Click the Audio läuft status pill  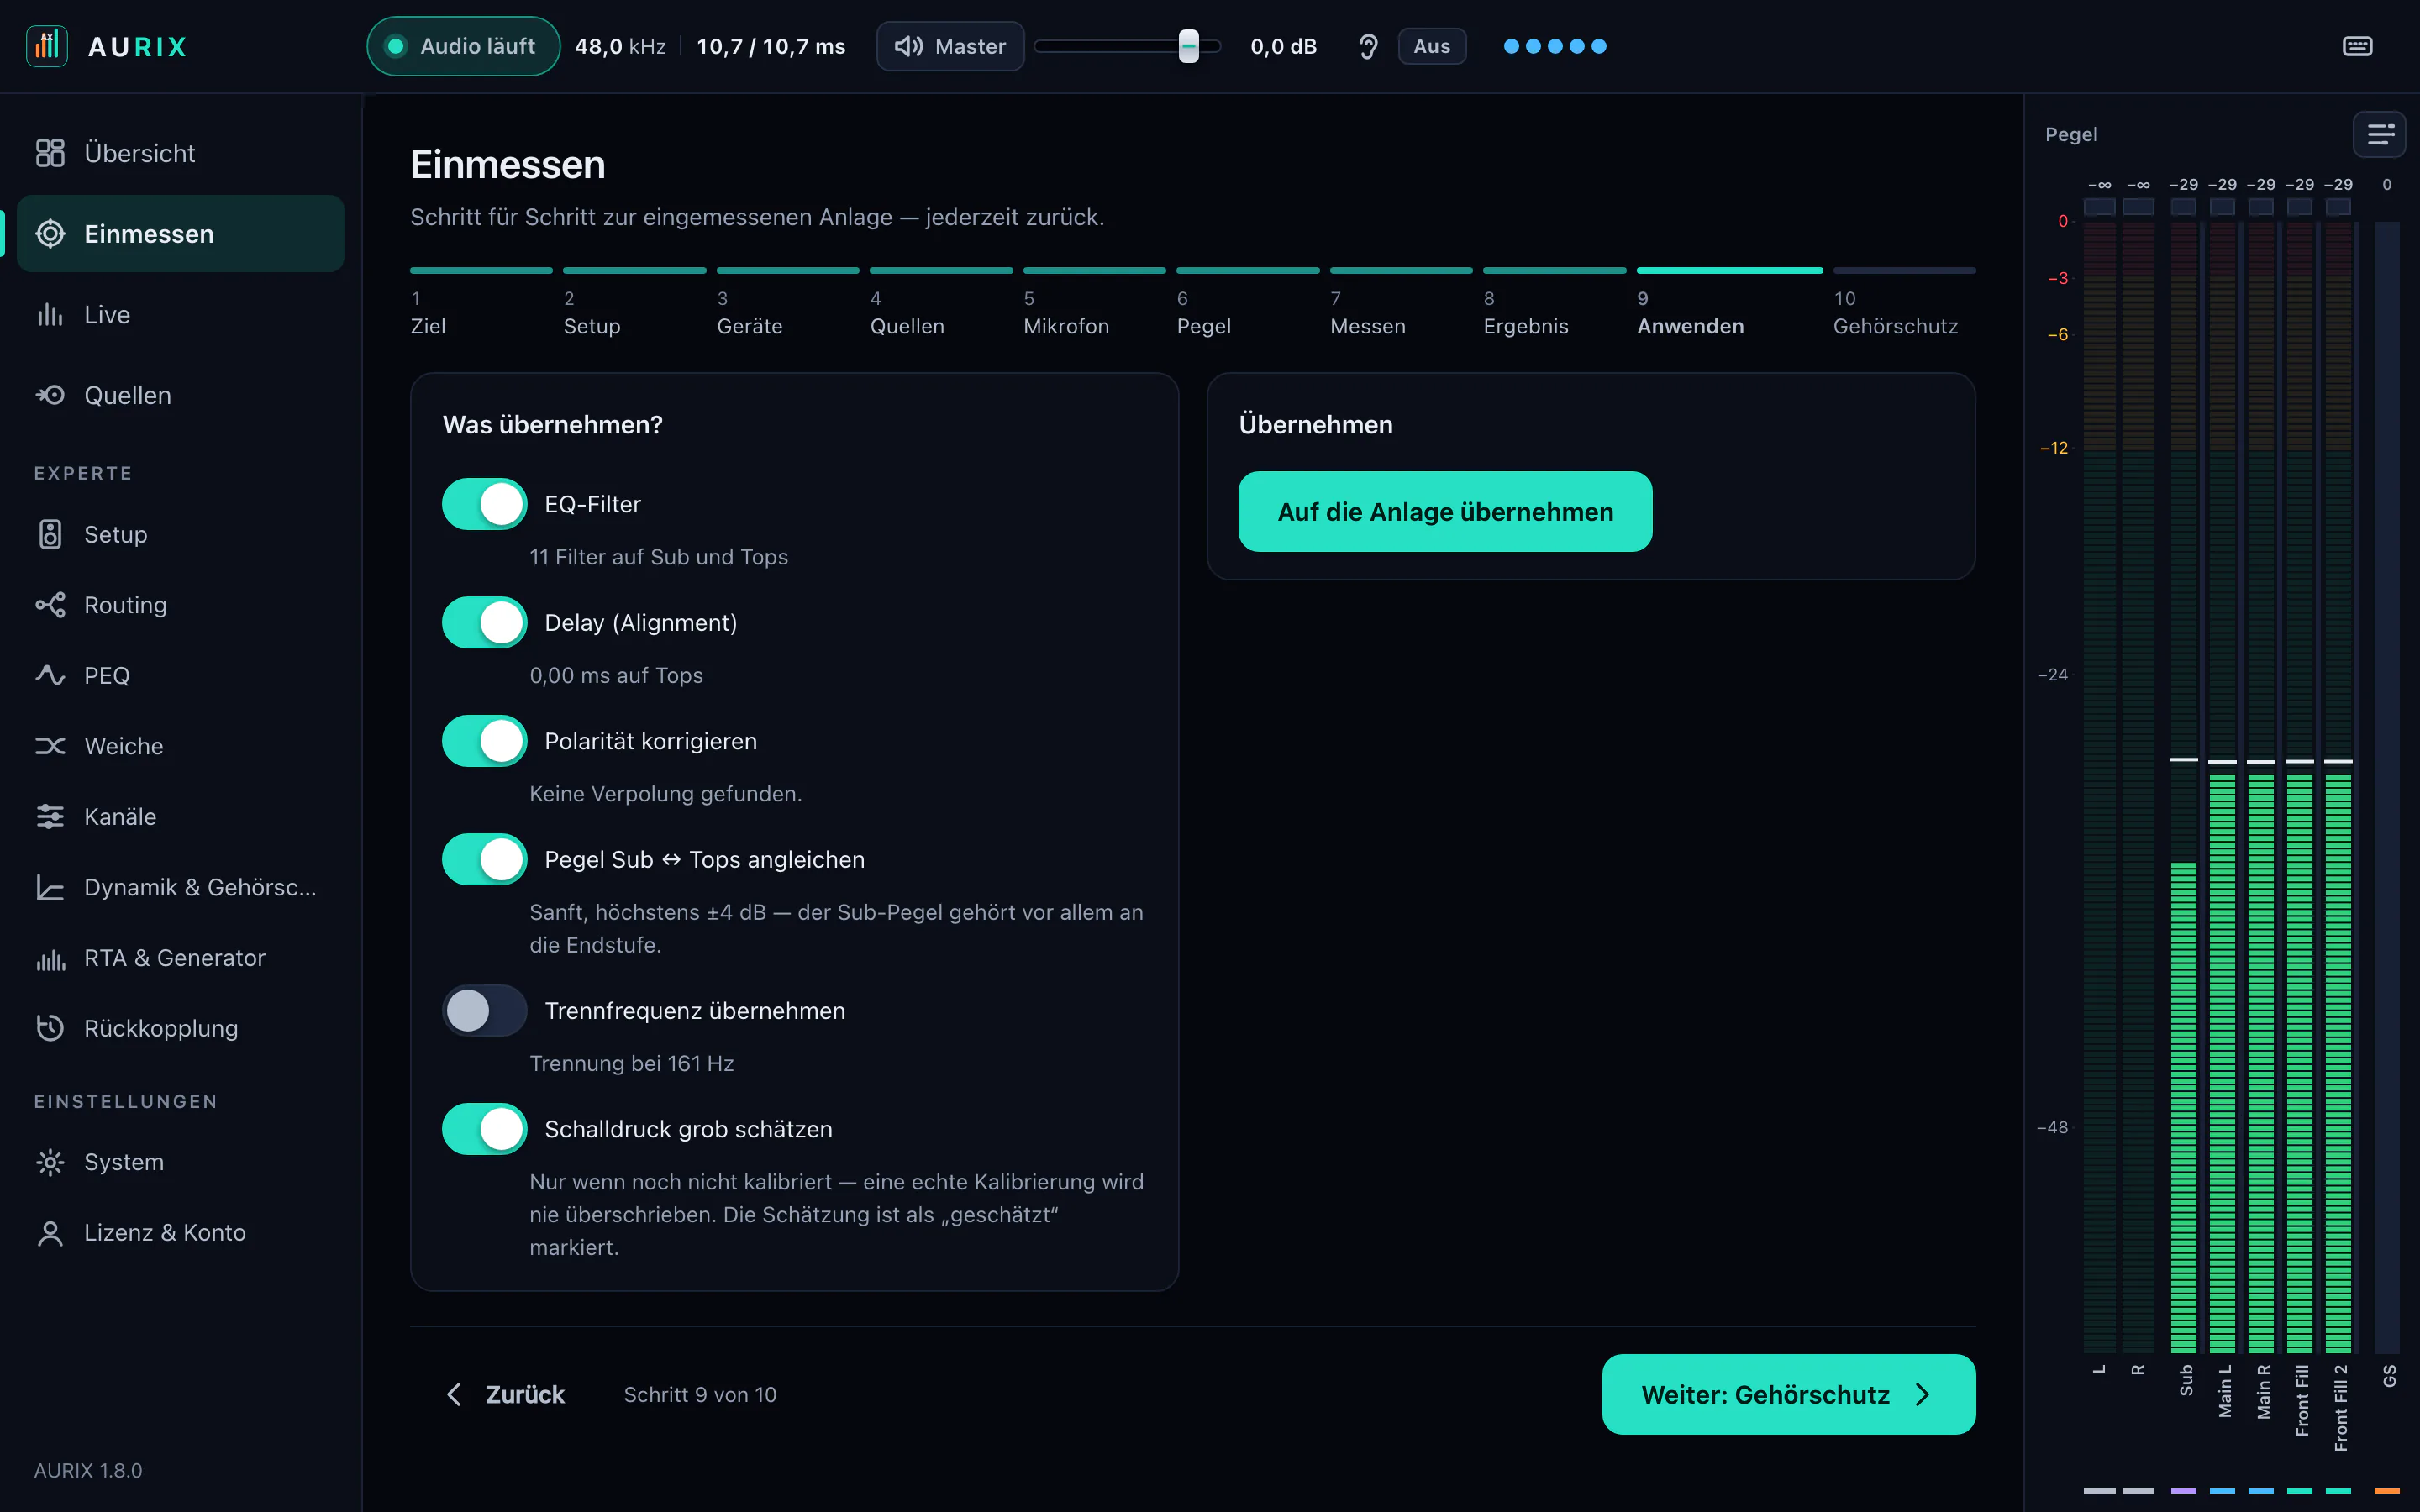[463, 46]
